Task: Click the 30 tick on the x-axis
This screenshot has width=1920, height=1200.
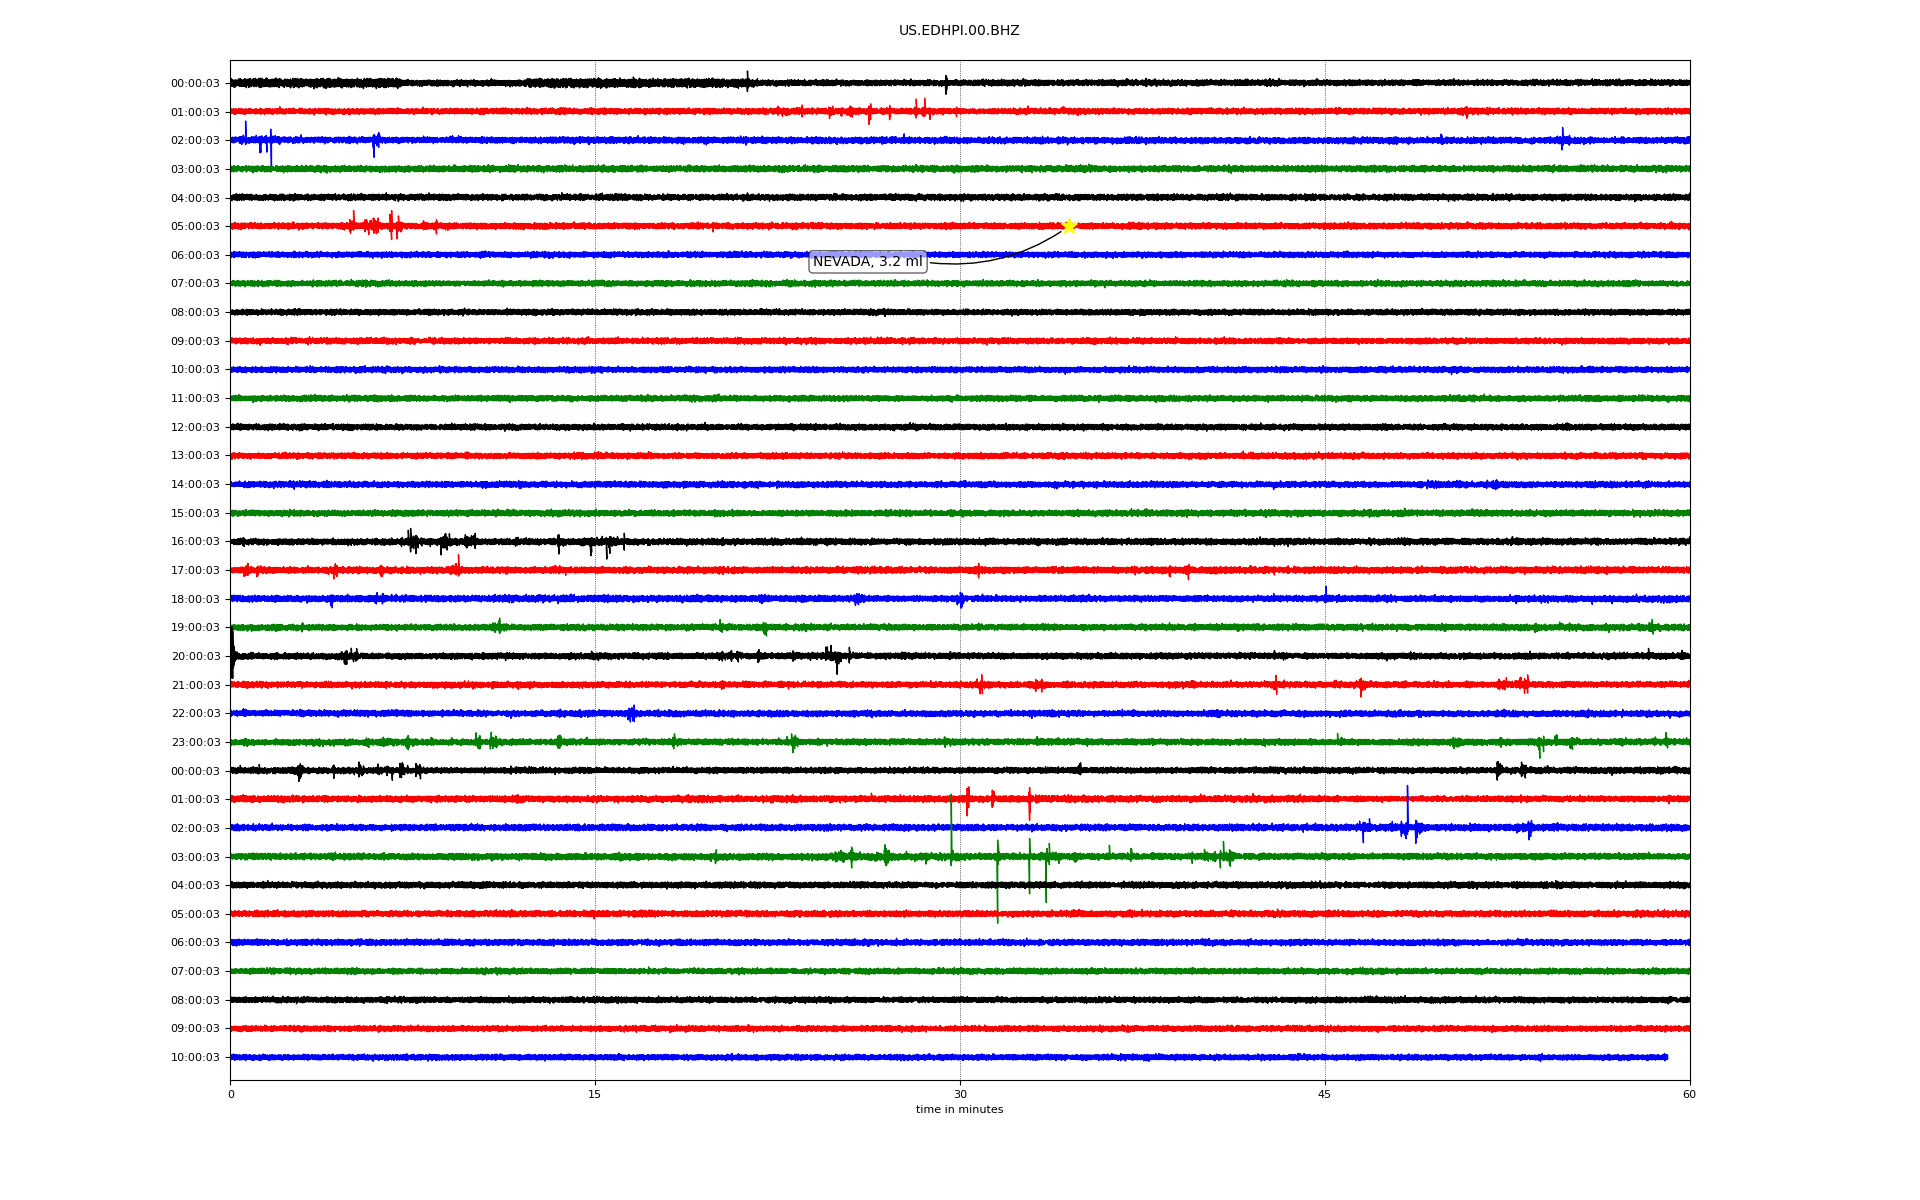Action: coord(960,1095)
